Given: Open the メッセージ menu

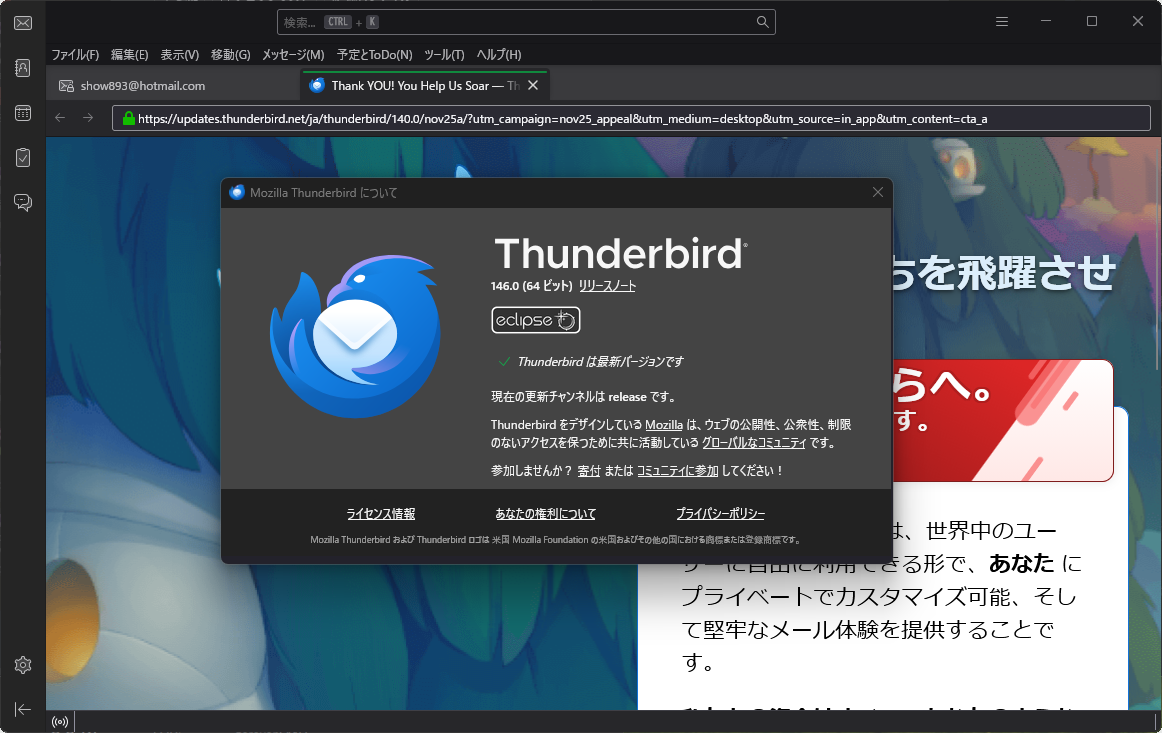Looking at the screenshot, I should tap(292, 55).
